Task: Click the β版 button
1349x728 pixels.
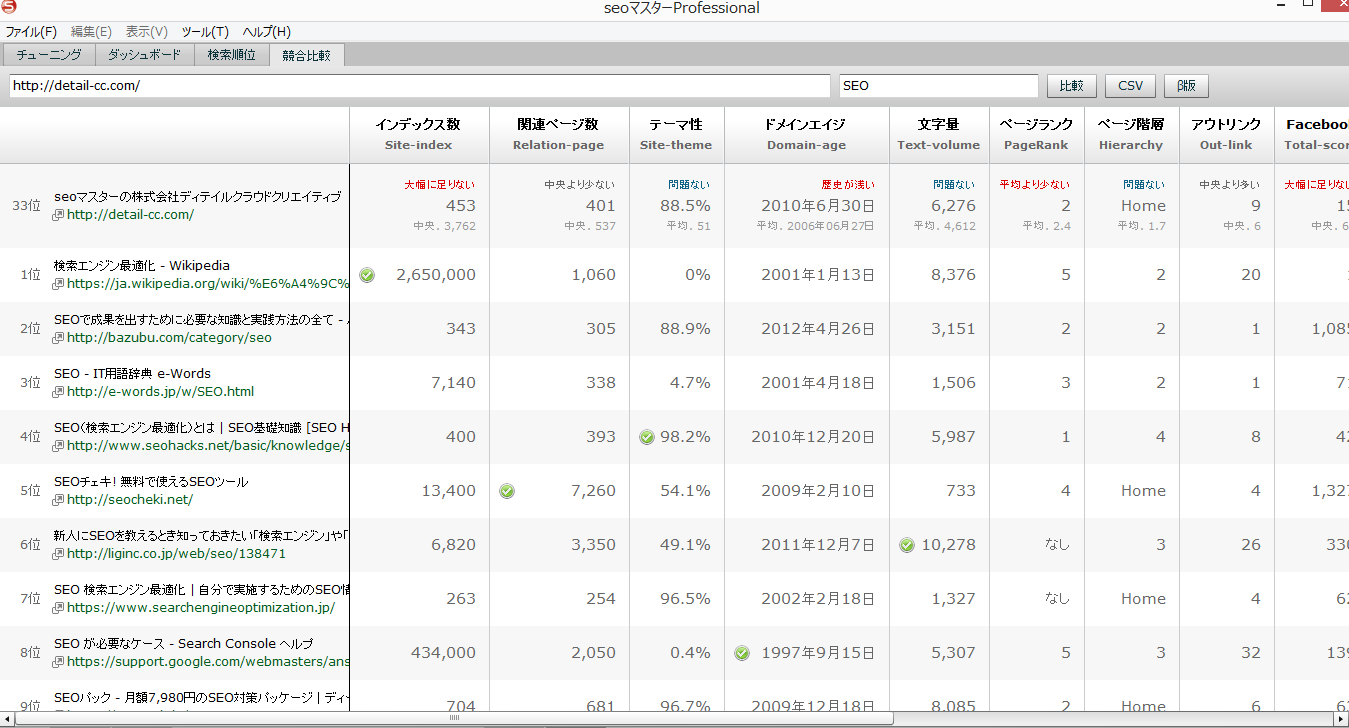Action: (x=1186, y=86)
